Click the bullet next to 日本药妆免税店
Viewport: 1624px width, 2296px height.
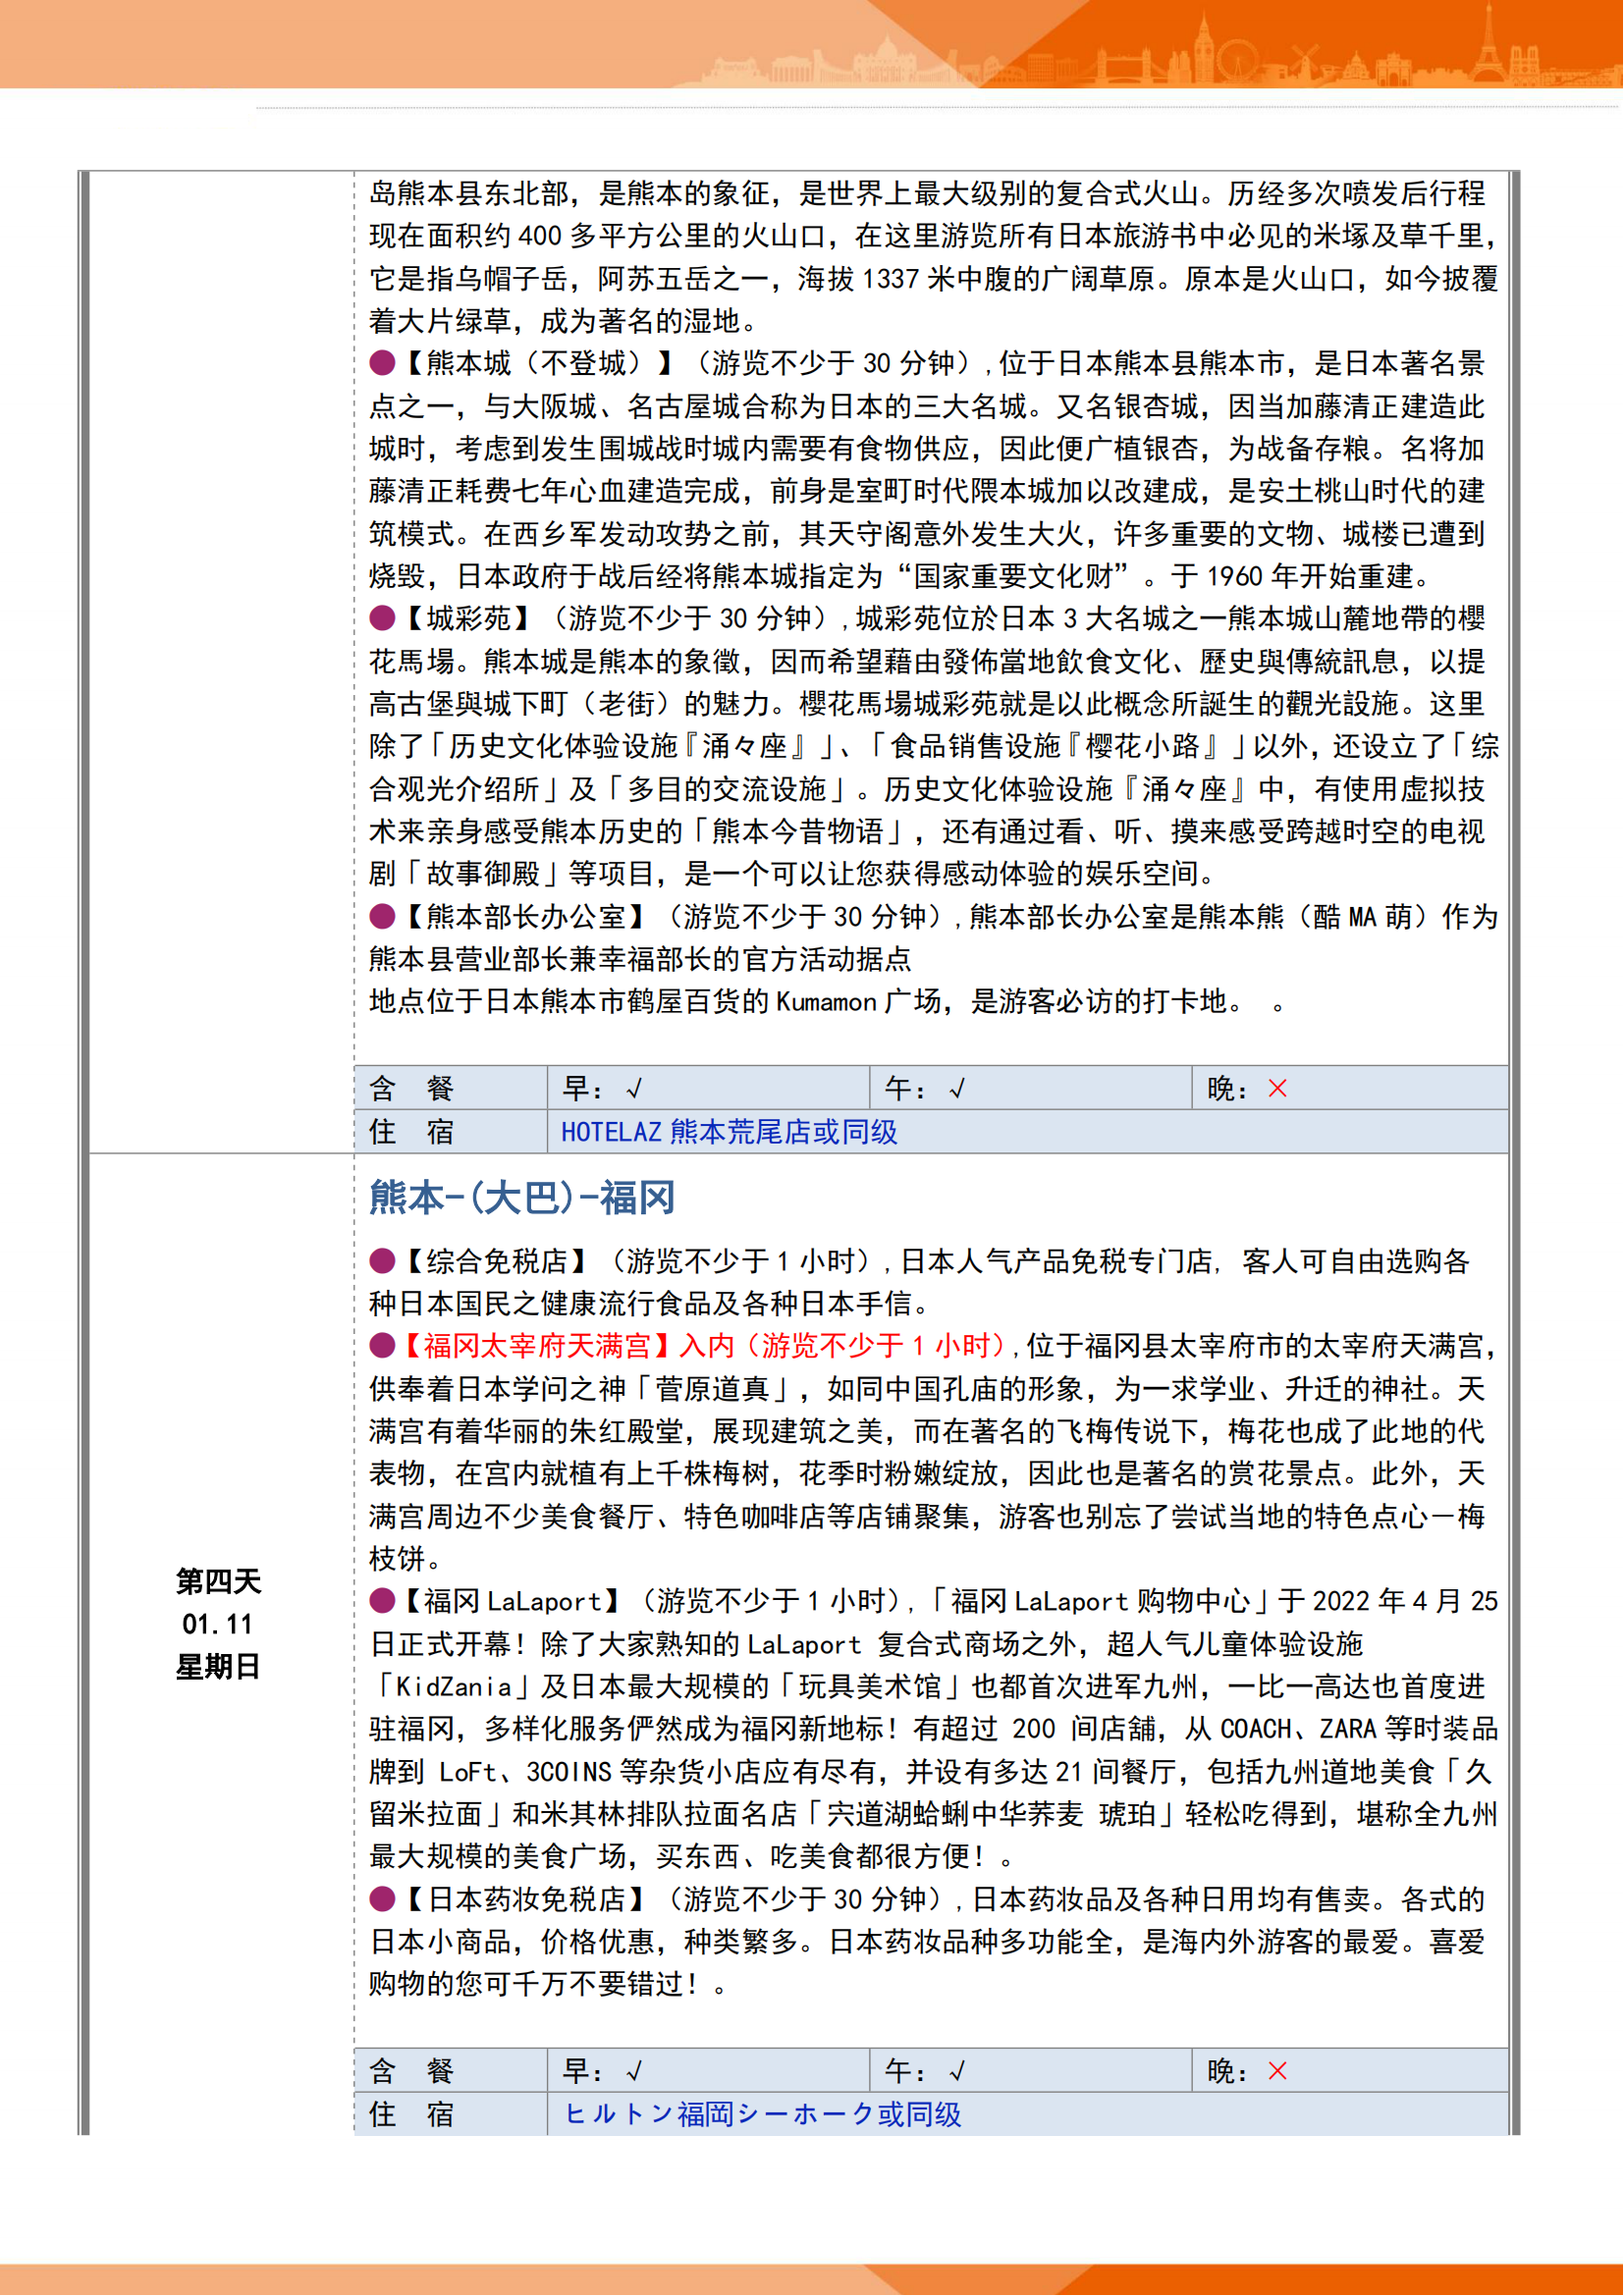[x=382, y=1898]
